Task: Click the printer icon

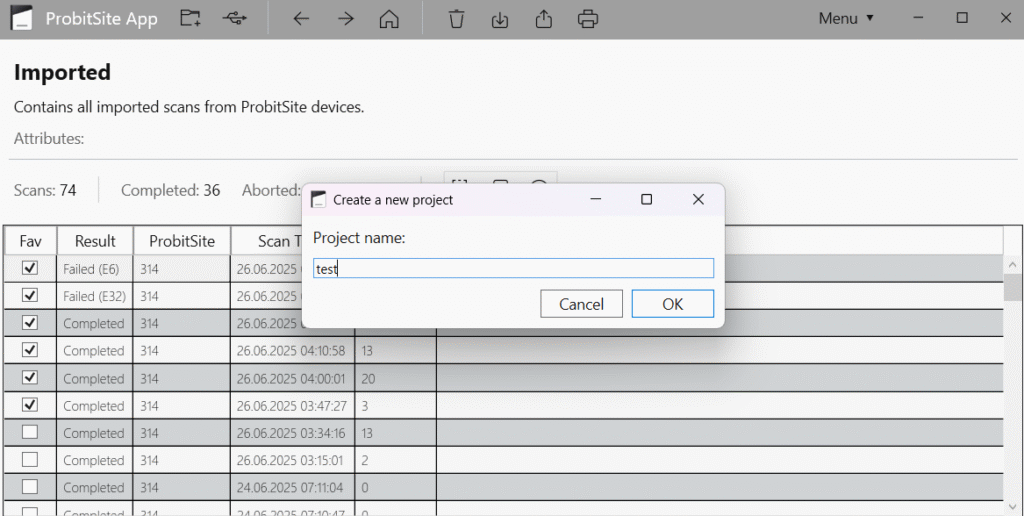Action: pyautogui.click(x=588, y=19)
